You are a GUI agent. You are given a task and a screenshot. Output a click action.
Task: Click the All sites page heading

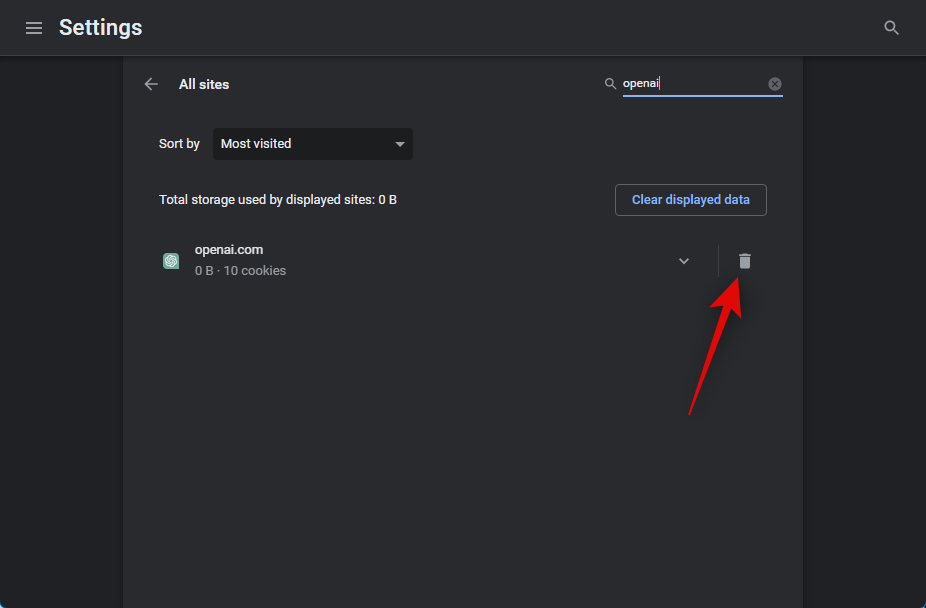point(204,85)
